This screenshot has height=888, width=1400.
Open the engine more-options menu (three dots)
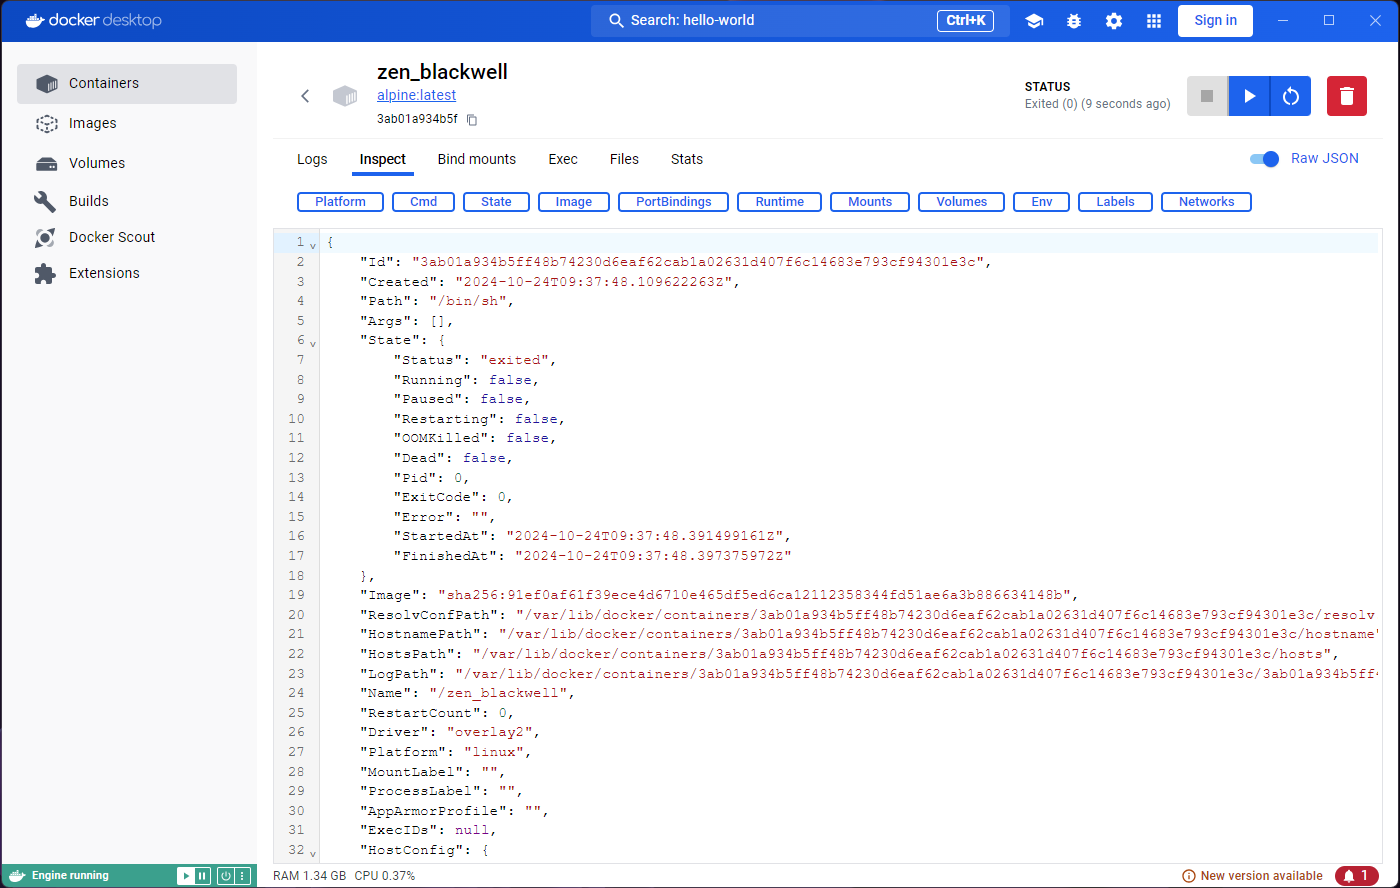coord(243,876)
